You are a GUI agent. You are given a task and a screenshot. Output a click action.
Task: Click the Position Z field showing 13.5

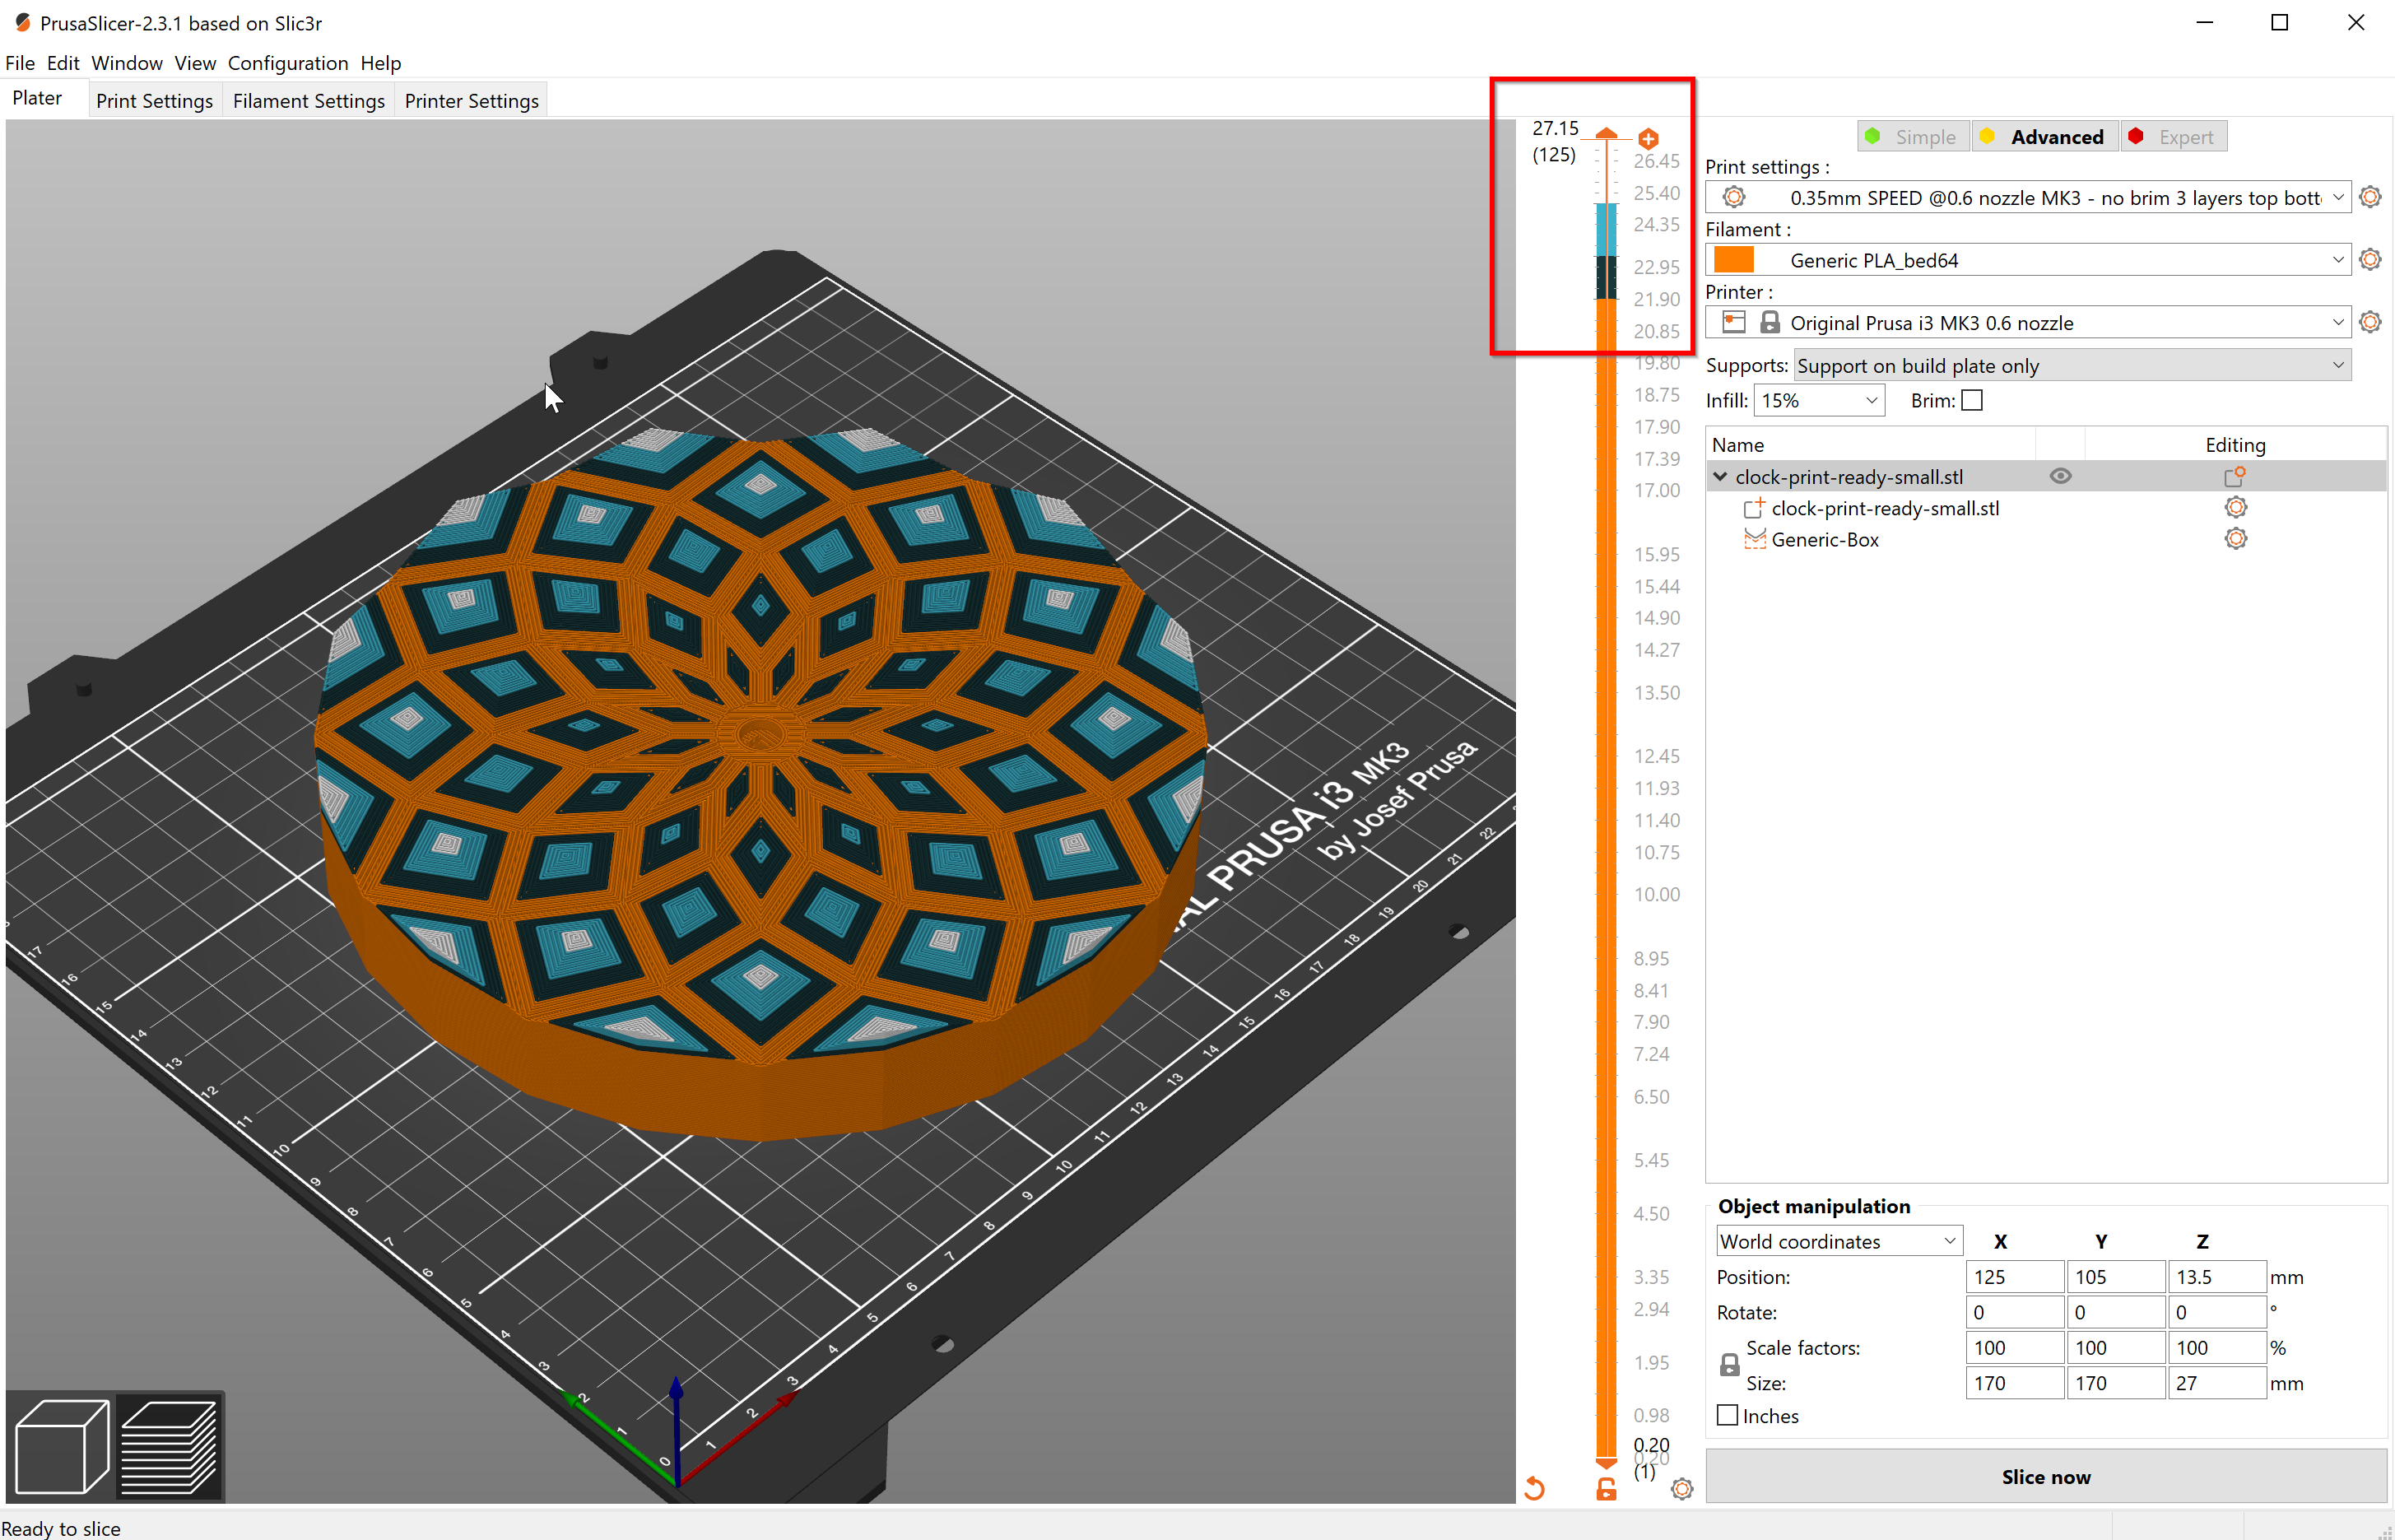coord(2216,1277)
